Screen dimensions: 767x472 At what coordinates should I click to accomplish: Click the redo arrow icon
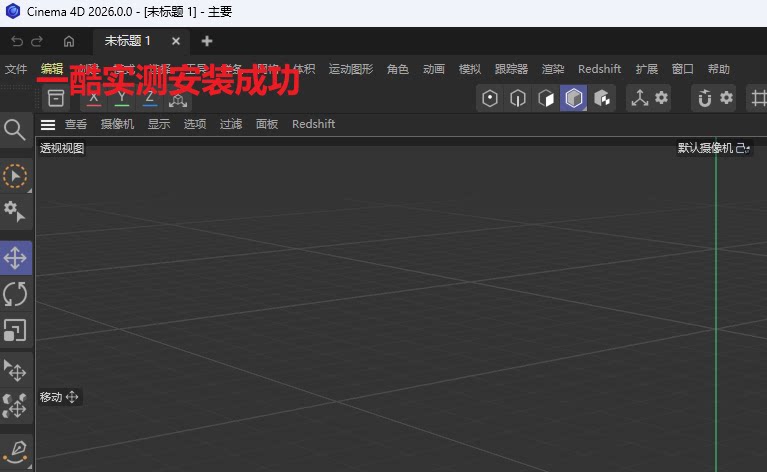click(x=37, y=41)
